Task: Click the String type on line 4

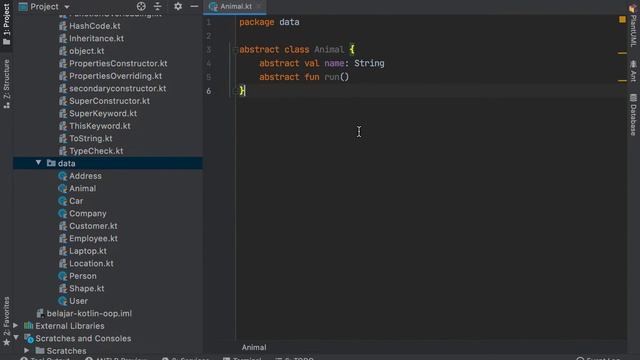Action: click(x=369, y=63)
